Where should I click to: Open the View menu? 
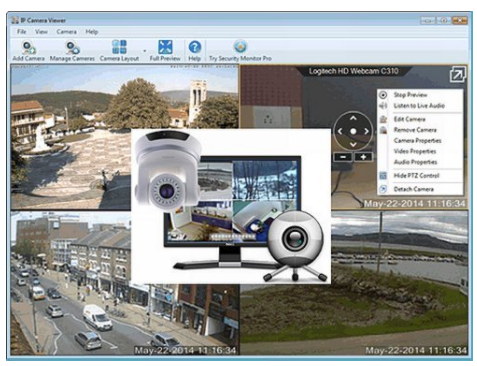pyautogui.click(x=41, y=32)
